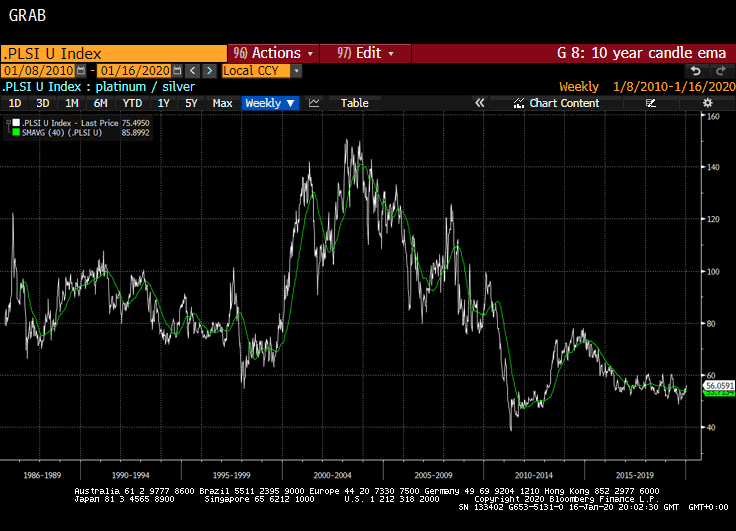The width and height of the screenshot is (736, 531).
Task: Click the 140 y-axis value
Action: 713,167
